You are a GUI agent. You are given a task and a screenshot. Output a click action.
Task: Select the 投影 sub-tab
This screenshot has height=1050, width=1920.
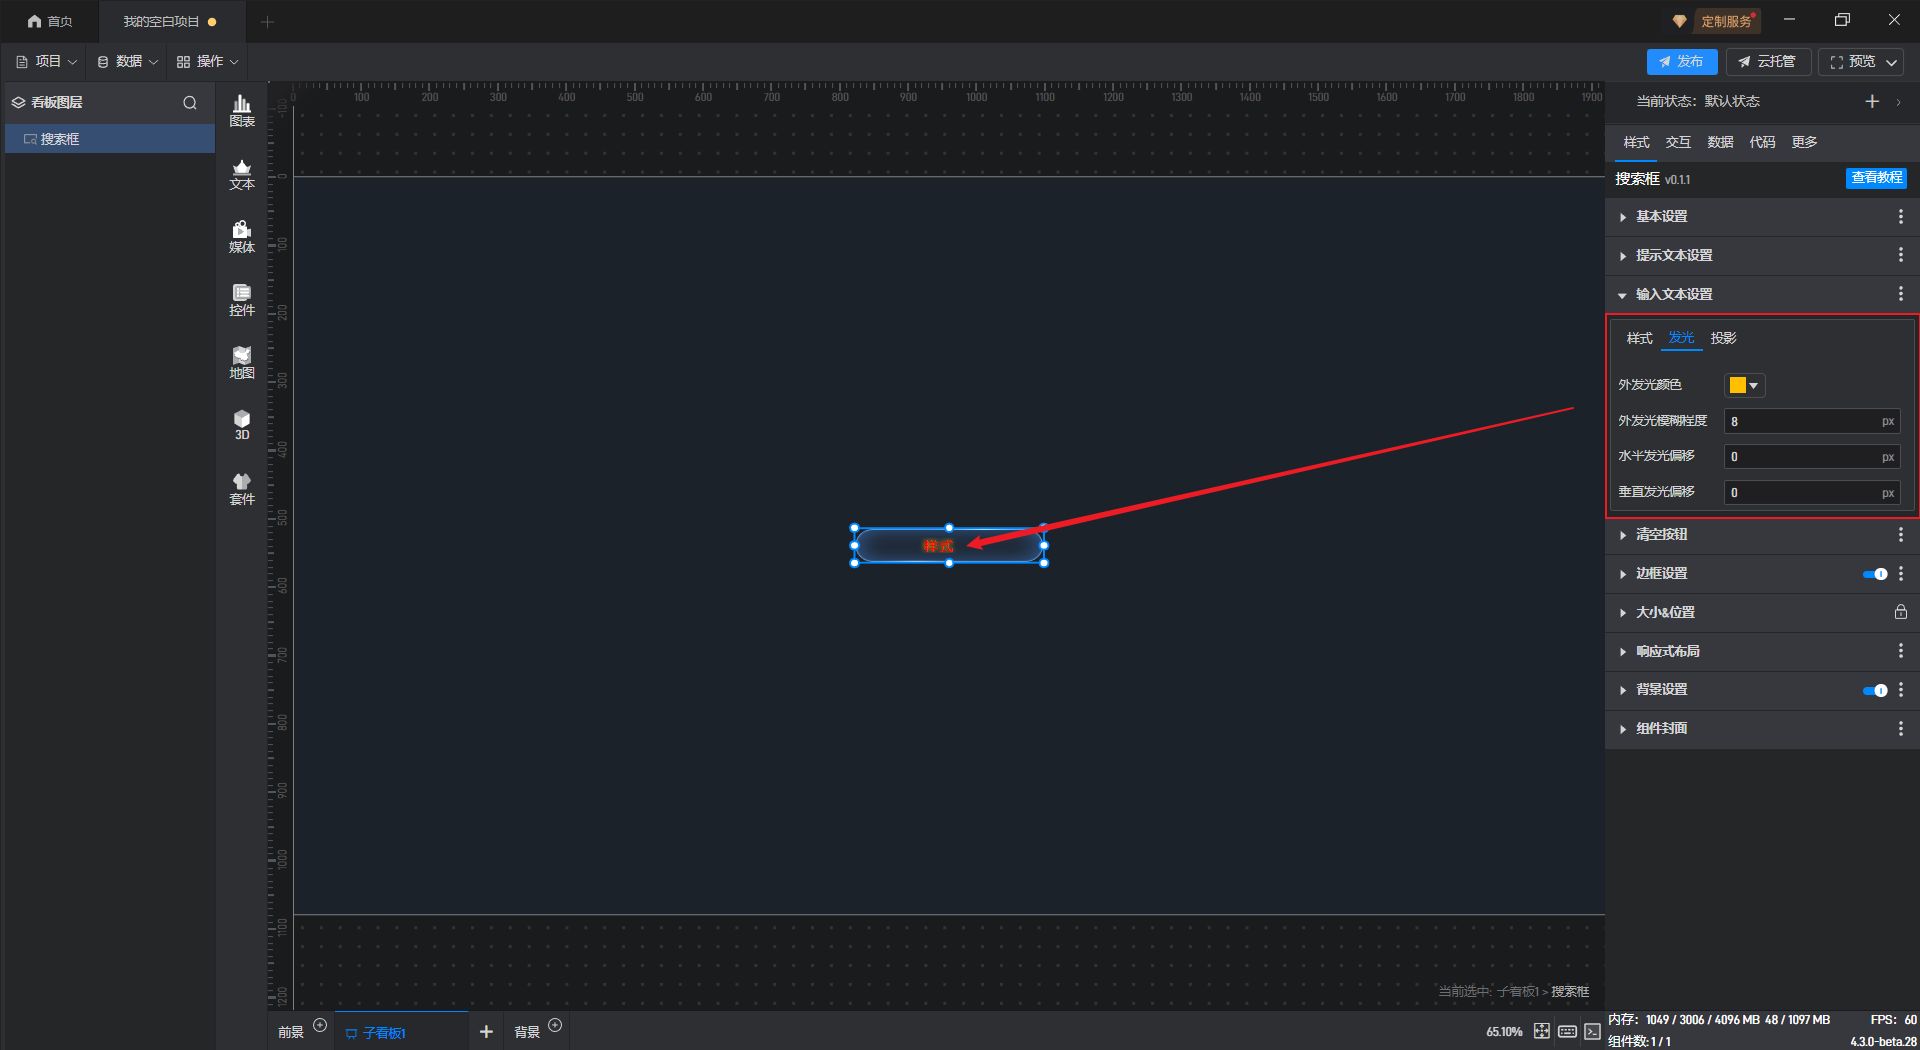click(x=1723, y=338)
